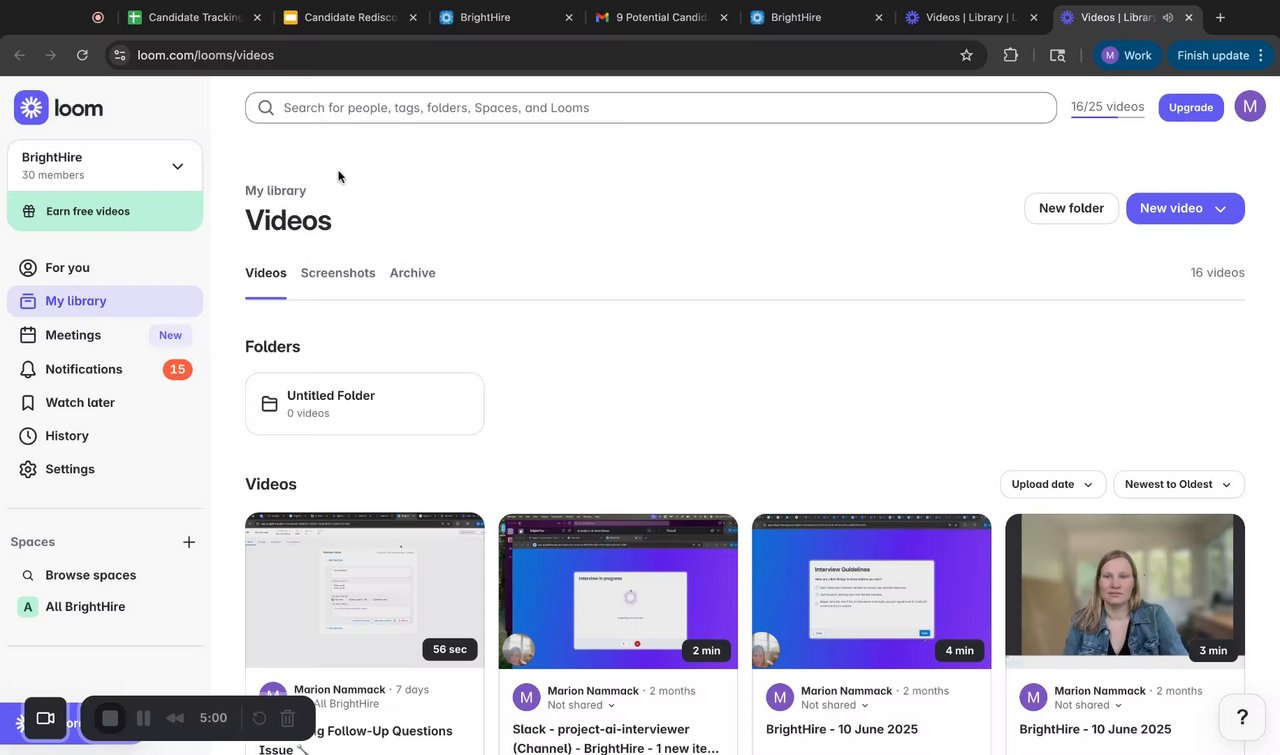Go back in browser
The width and height of the screenshot is (1280, 755).
(20, 55)
